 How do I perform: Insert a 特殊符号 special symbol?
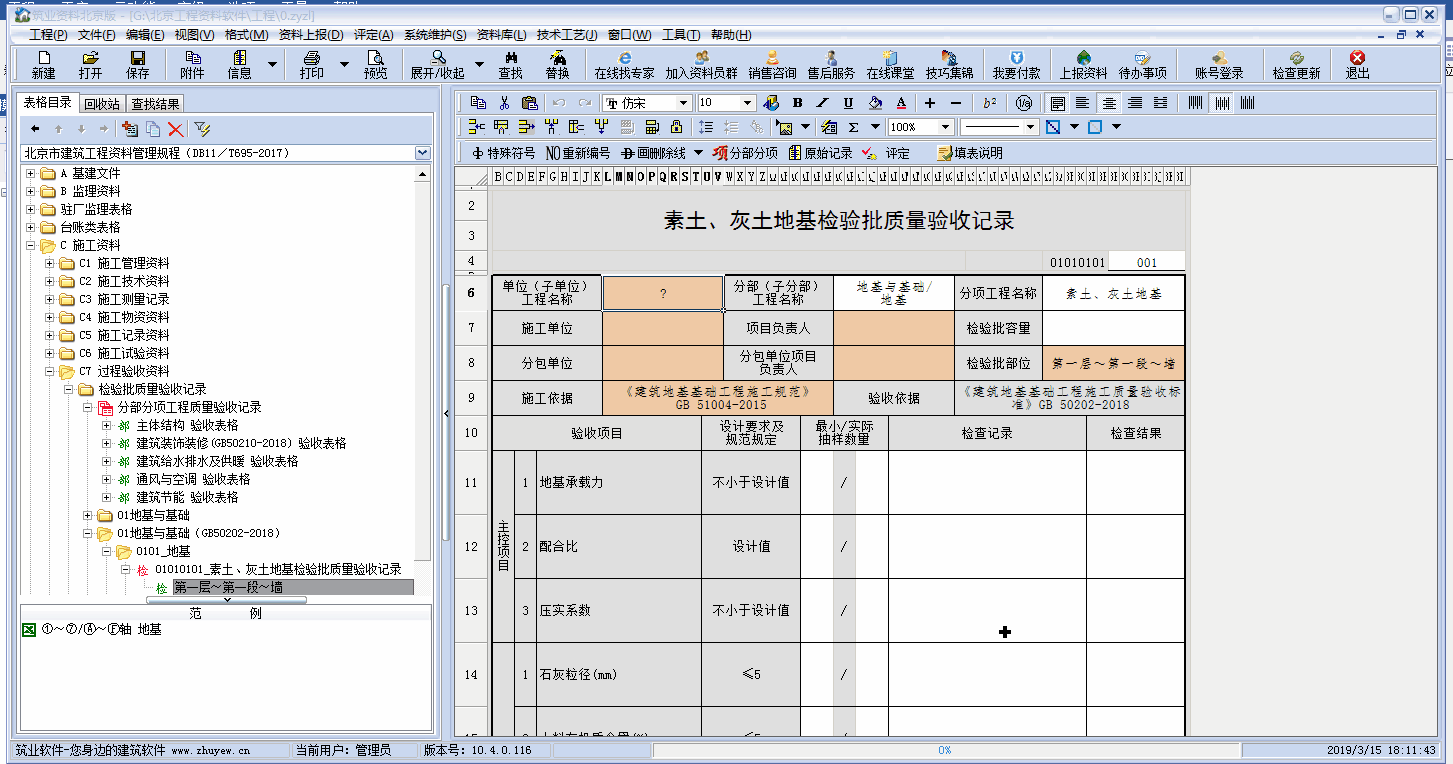point(503,153)
